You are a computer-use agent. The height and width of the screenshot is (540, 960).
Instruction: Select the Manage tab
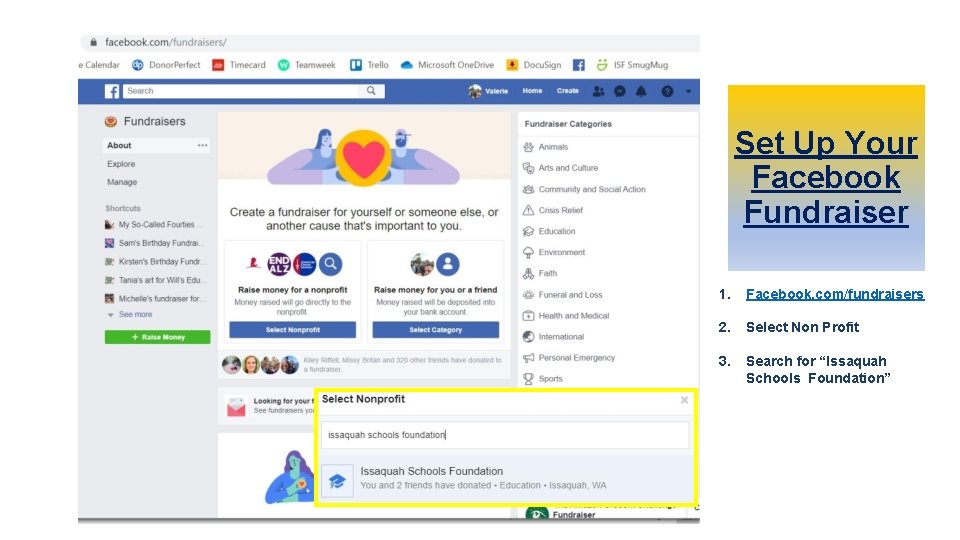(122, 182)
